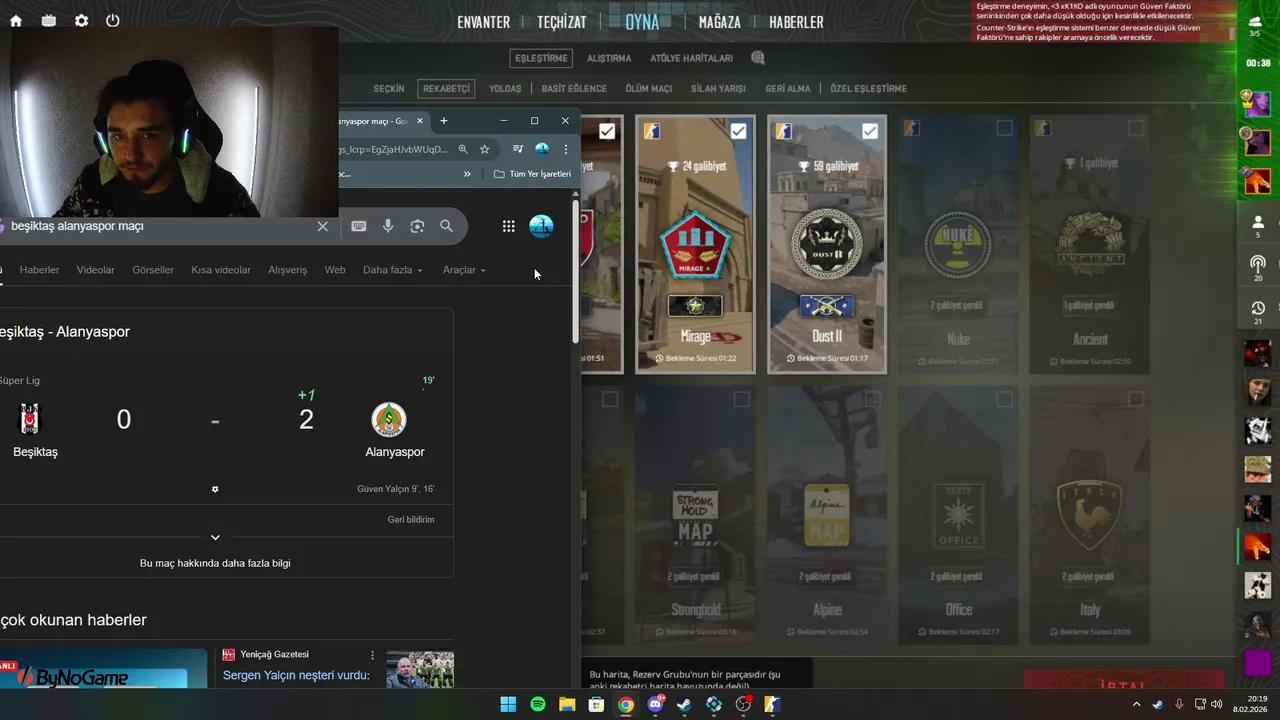Click the İPTAL cancel button
This screenshot has height=720, width=1280.
[x=1123, y=682]
